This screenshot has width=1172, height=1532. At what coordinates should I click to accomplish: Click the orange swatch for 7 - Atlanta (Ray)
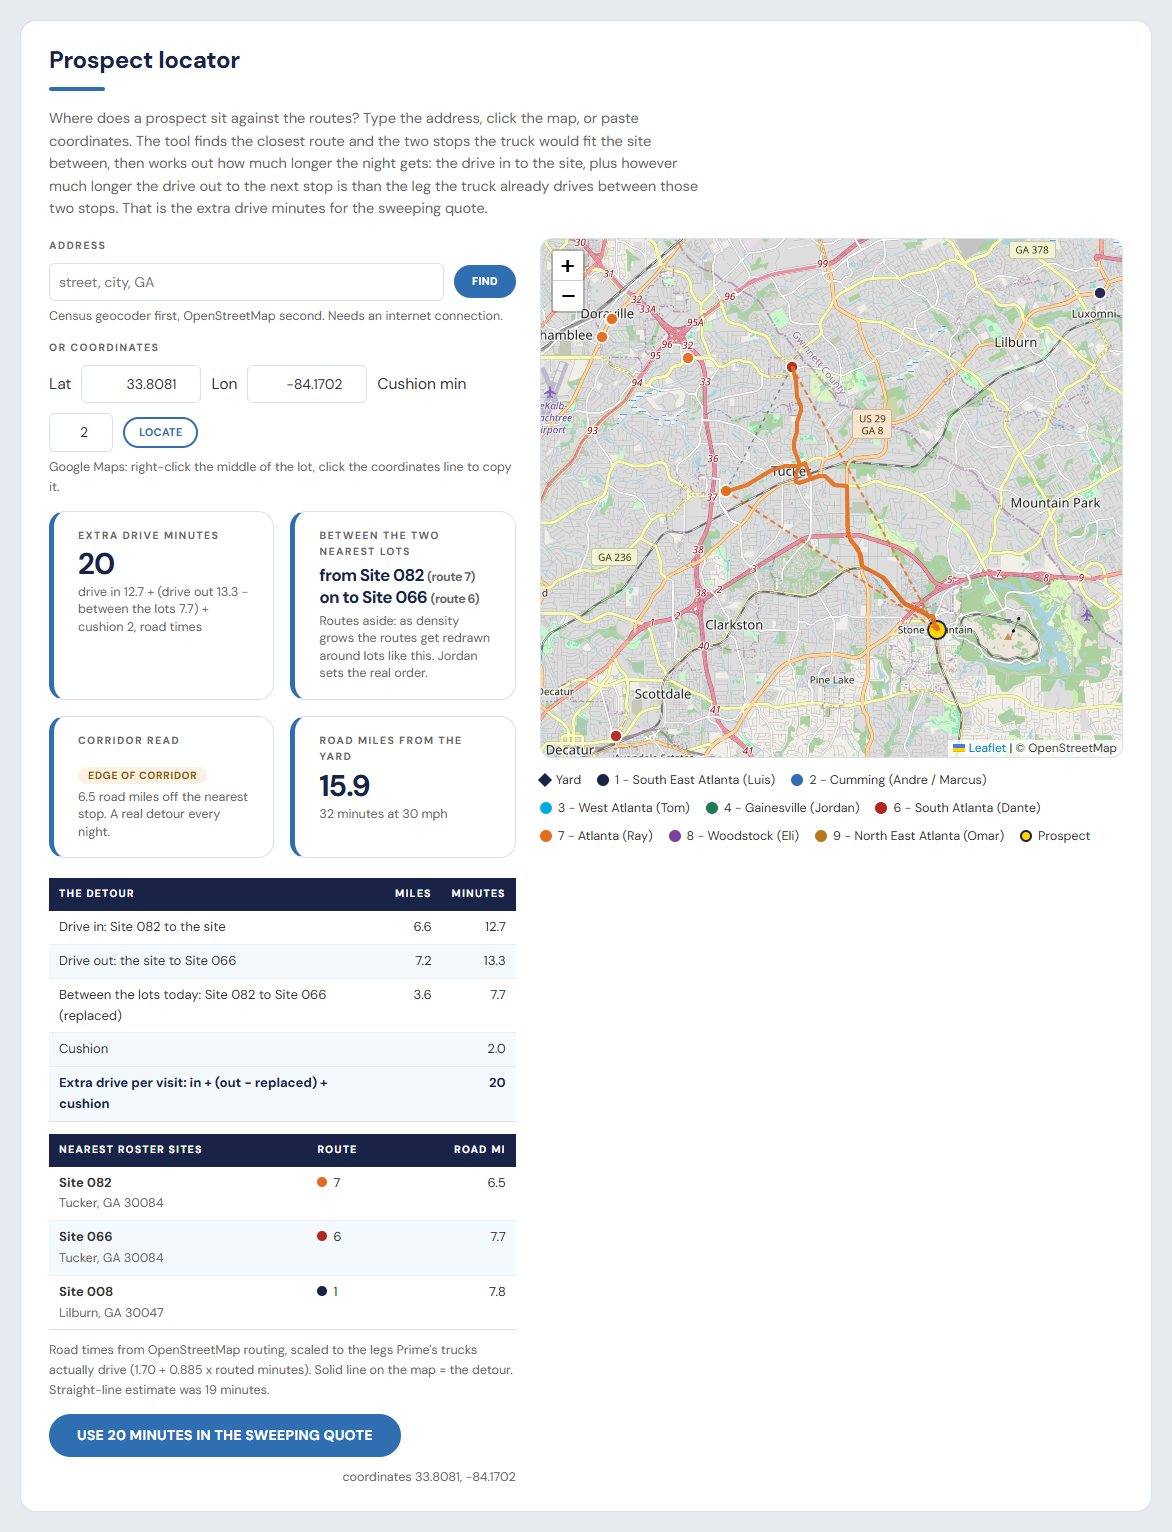(546, 836)
